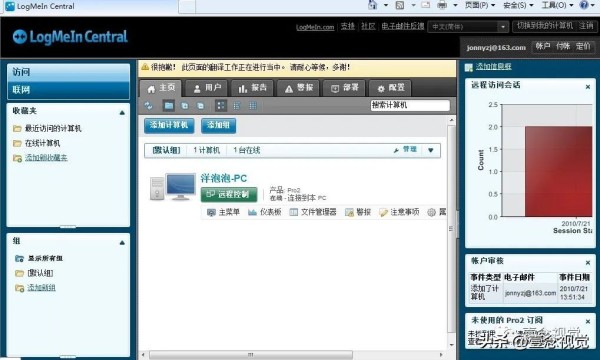Screen dimensions: 600x360
Task: Click 注销 to log out
Action: [x=586, y=26]
